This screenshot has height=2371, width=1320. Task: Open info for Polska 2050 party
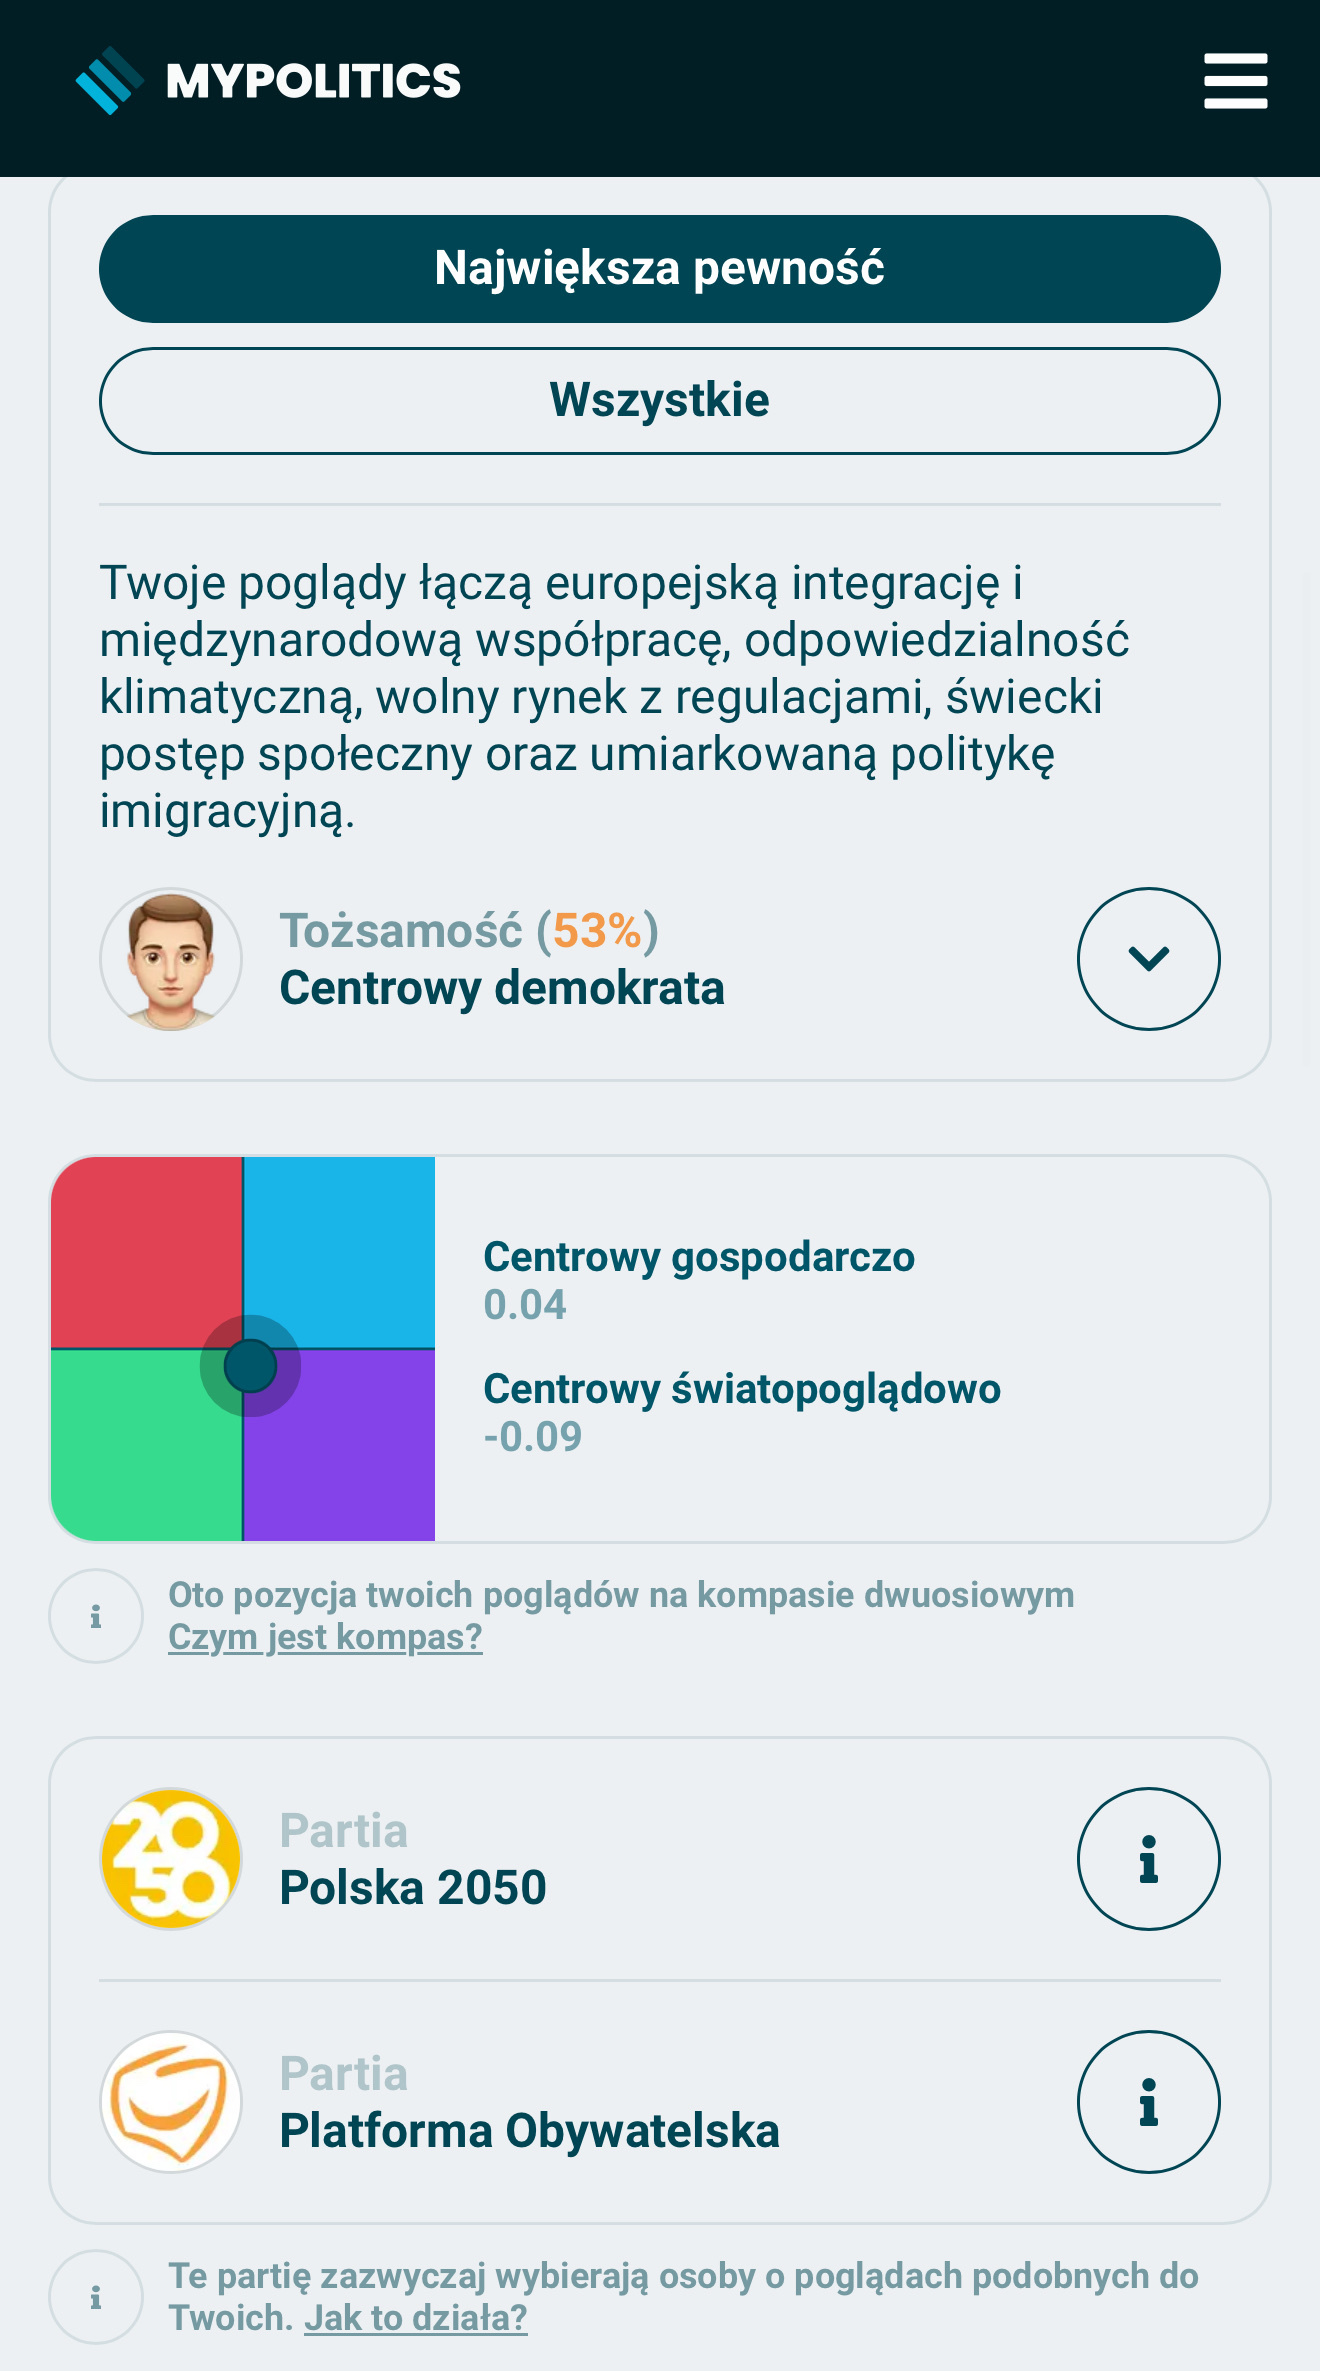click(1148, 1858)
